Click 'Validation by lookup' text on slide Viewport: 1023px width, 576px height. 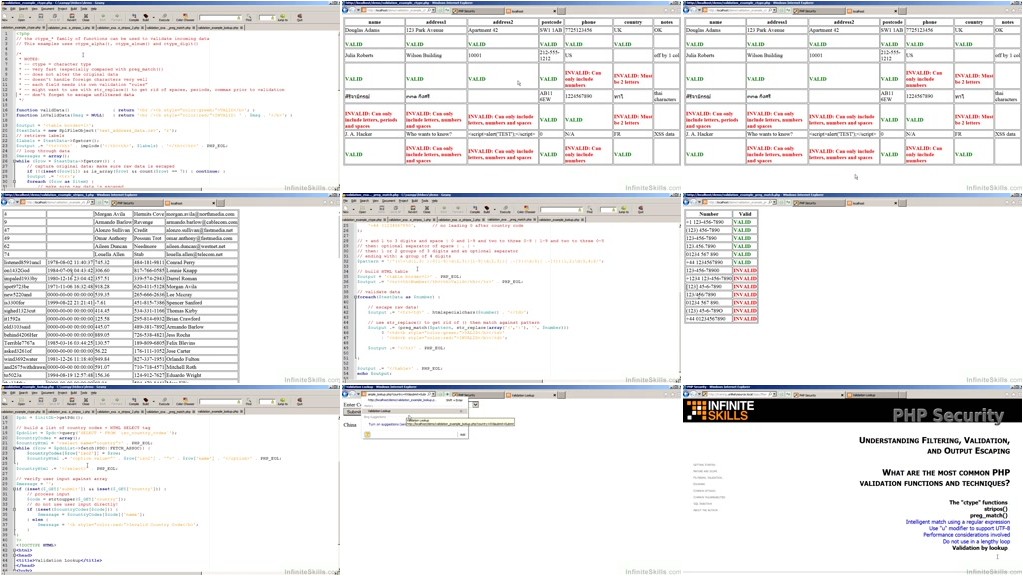pos(979,548)
